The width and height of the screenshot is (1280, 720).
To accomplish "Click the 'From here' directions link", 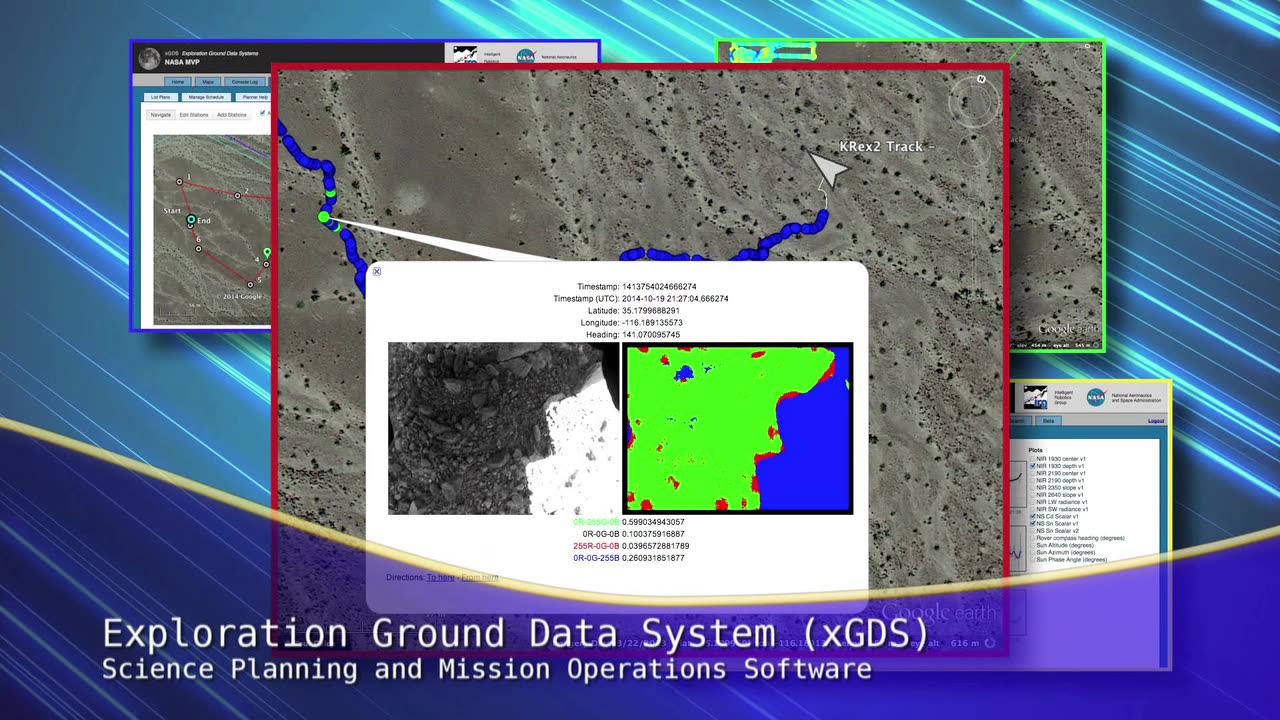I will click(479, 578).
